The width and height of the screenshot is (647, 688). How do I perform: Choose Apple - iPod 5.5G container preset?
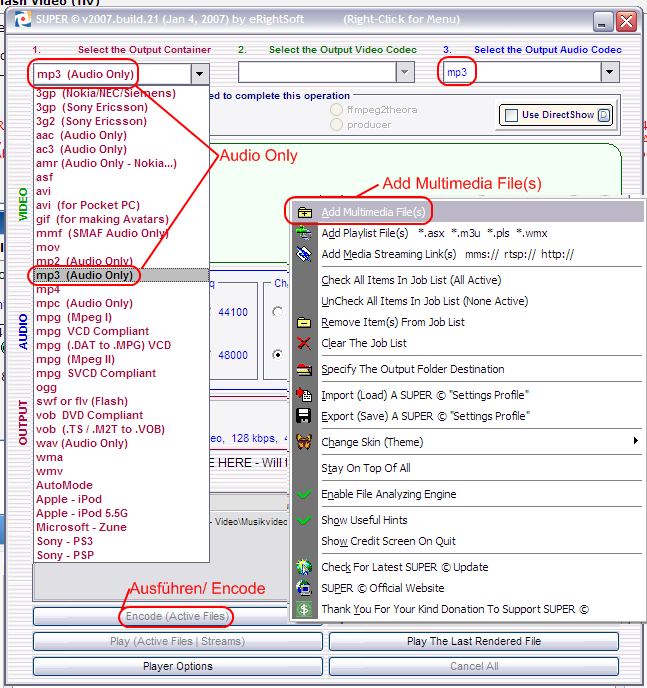coord(122,513)
